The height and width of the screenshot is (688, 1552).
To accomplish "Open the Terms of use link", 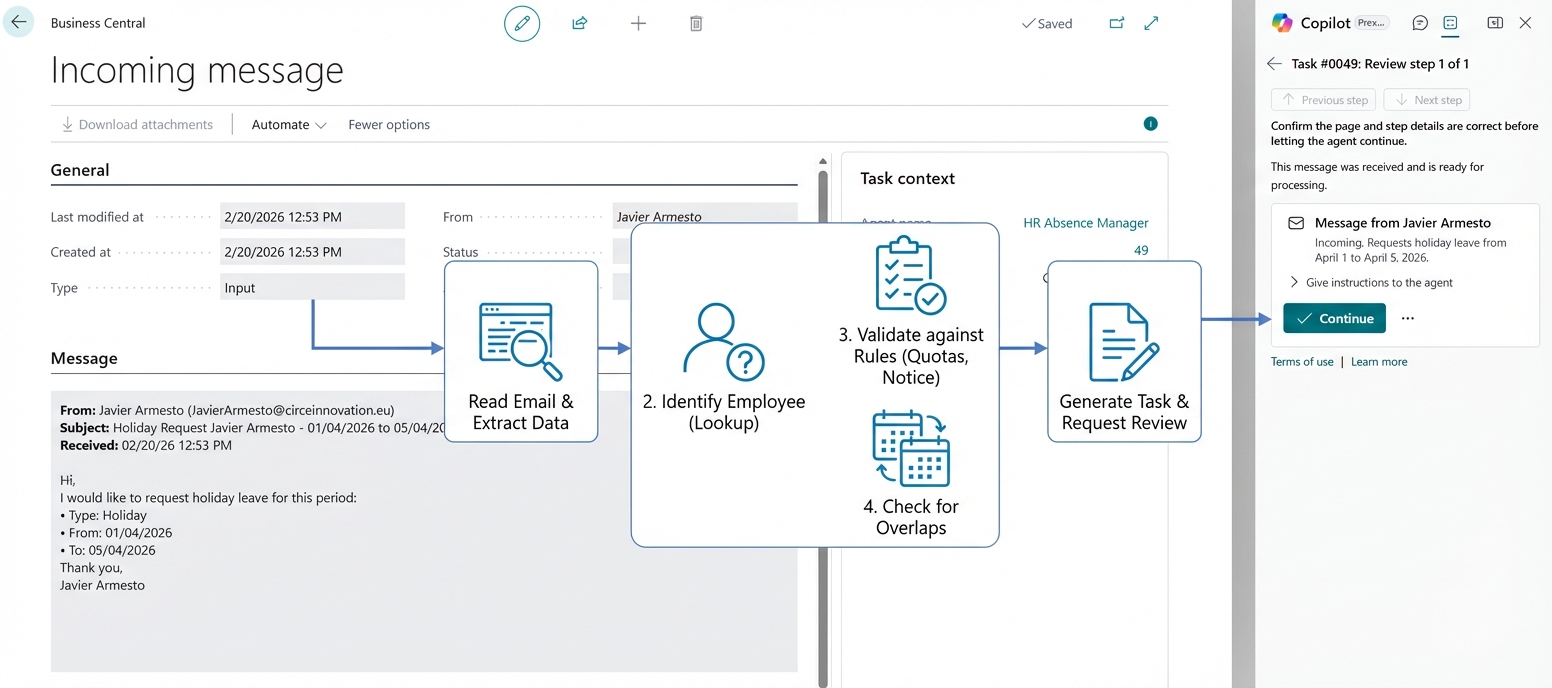I will [1302, 362].
